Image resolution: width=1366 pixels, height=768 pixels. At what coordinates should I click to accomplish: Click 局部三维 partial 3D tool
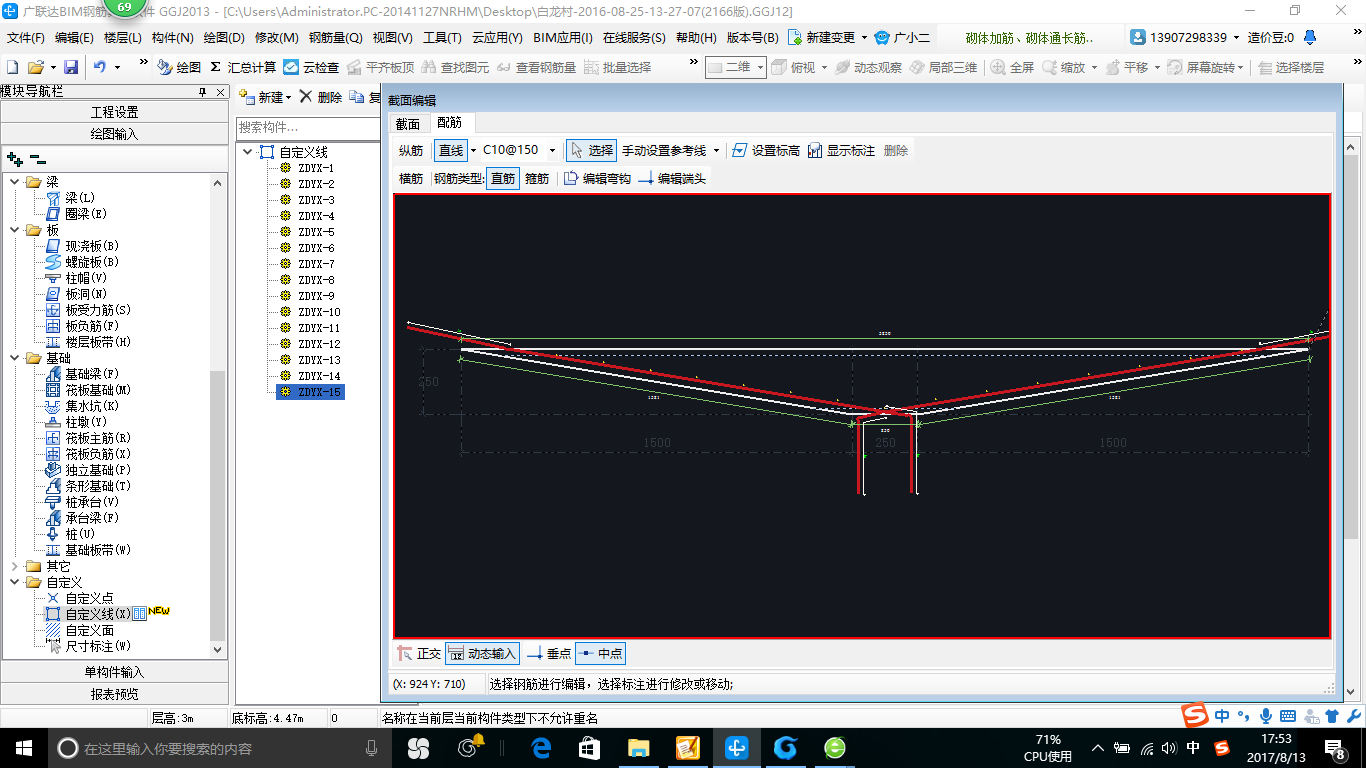tap(943, 67)
